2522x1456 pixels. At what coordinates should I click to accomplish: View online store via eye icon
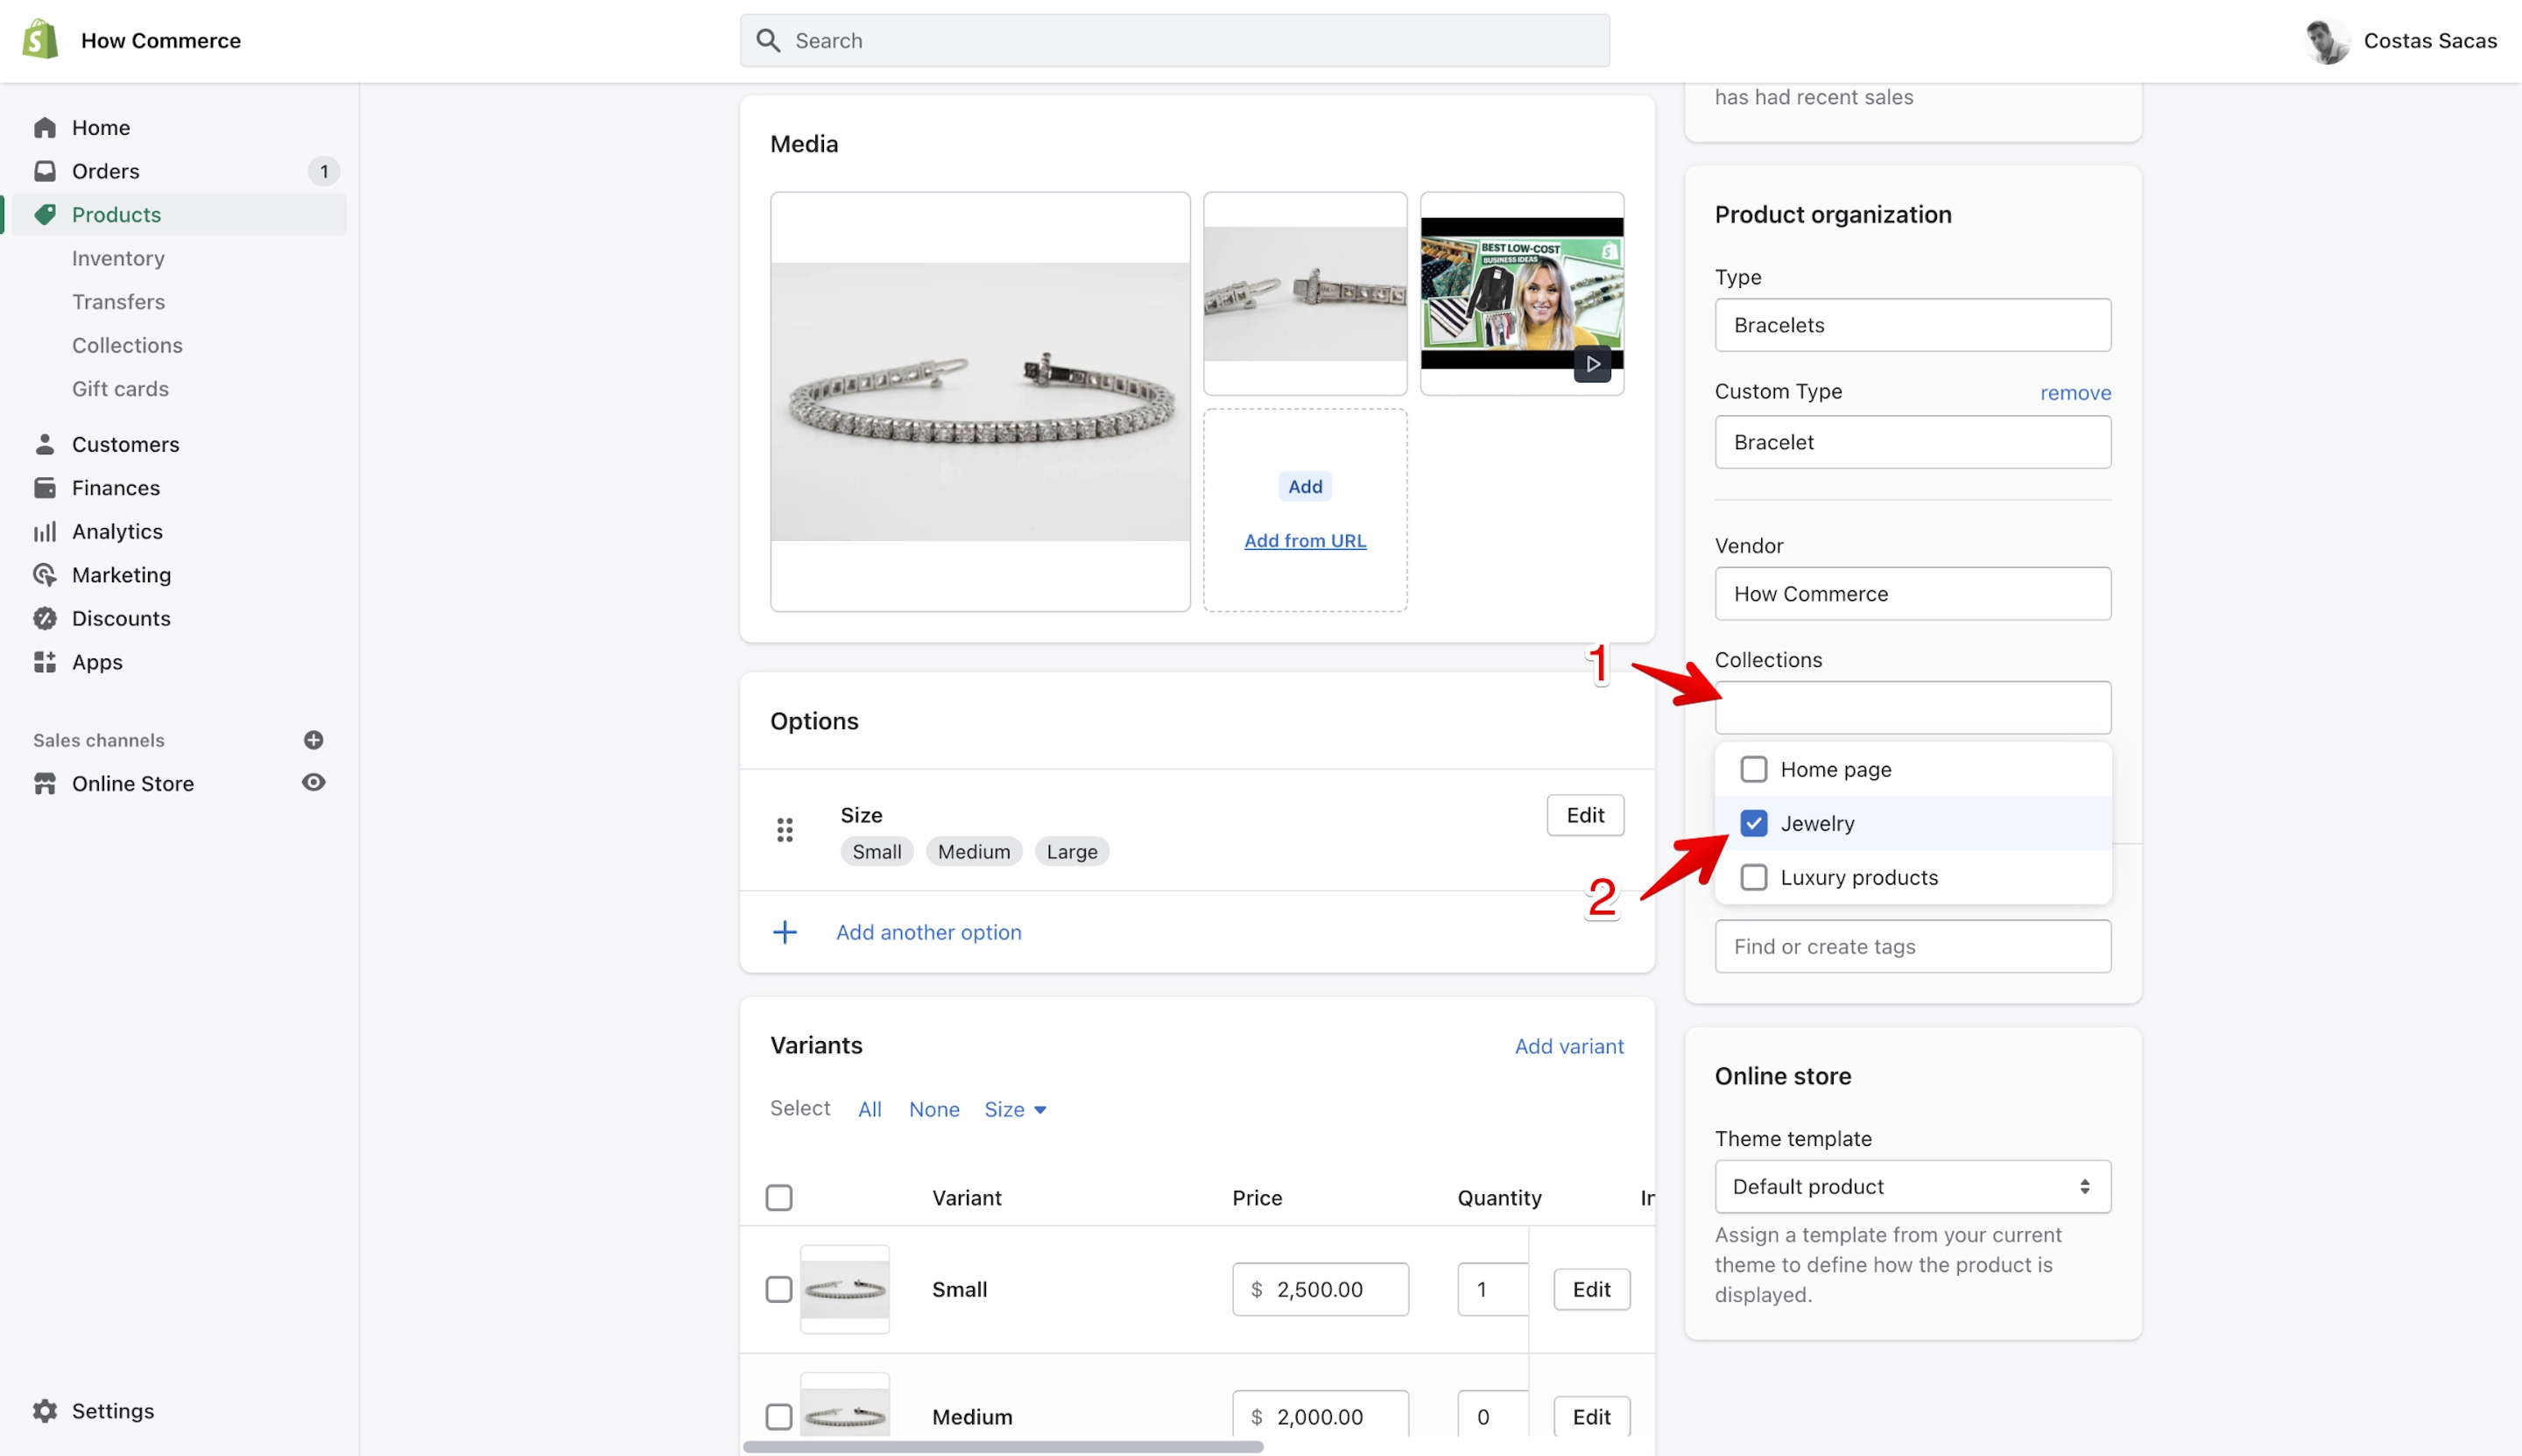(313, 783)
